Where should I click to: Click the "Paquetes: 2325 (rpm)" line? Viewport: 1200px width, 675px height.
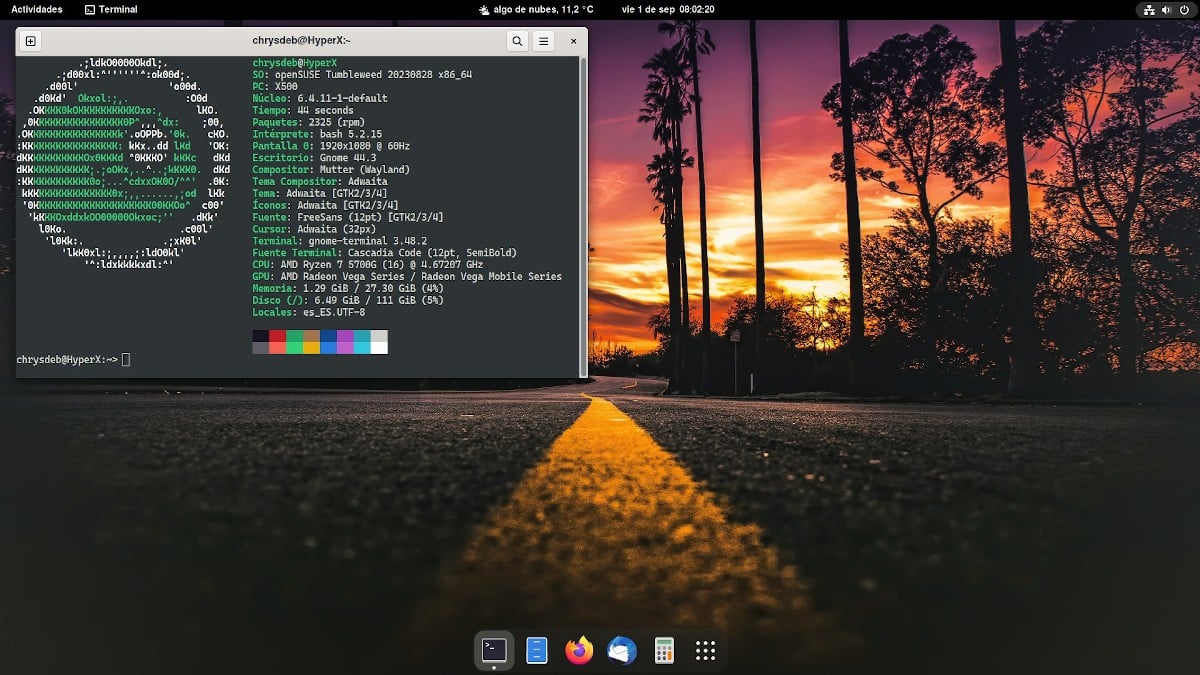point(308,122)
